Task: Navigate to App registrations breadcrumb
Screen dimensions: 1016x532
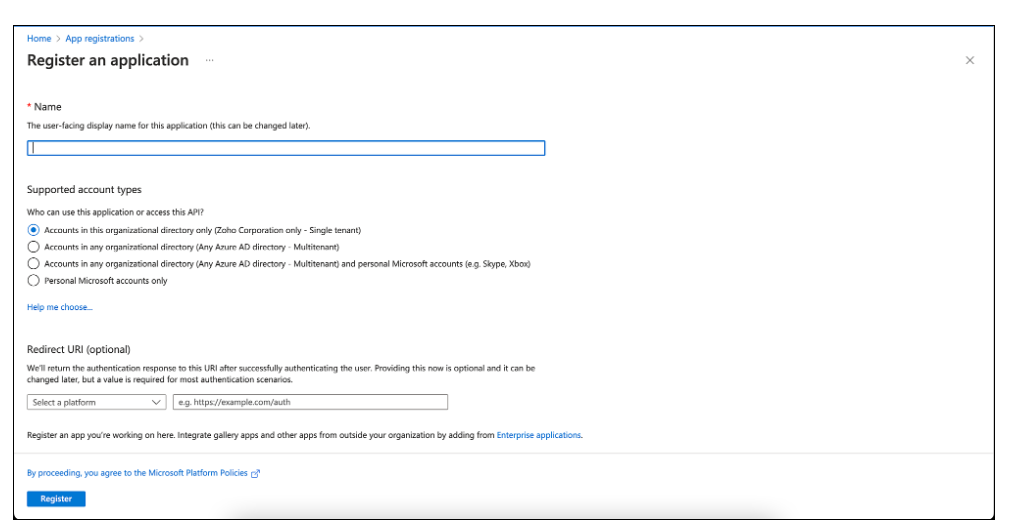Action: click(99, 39)
